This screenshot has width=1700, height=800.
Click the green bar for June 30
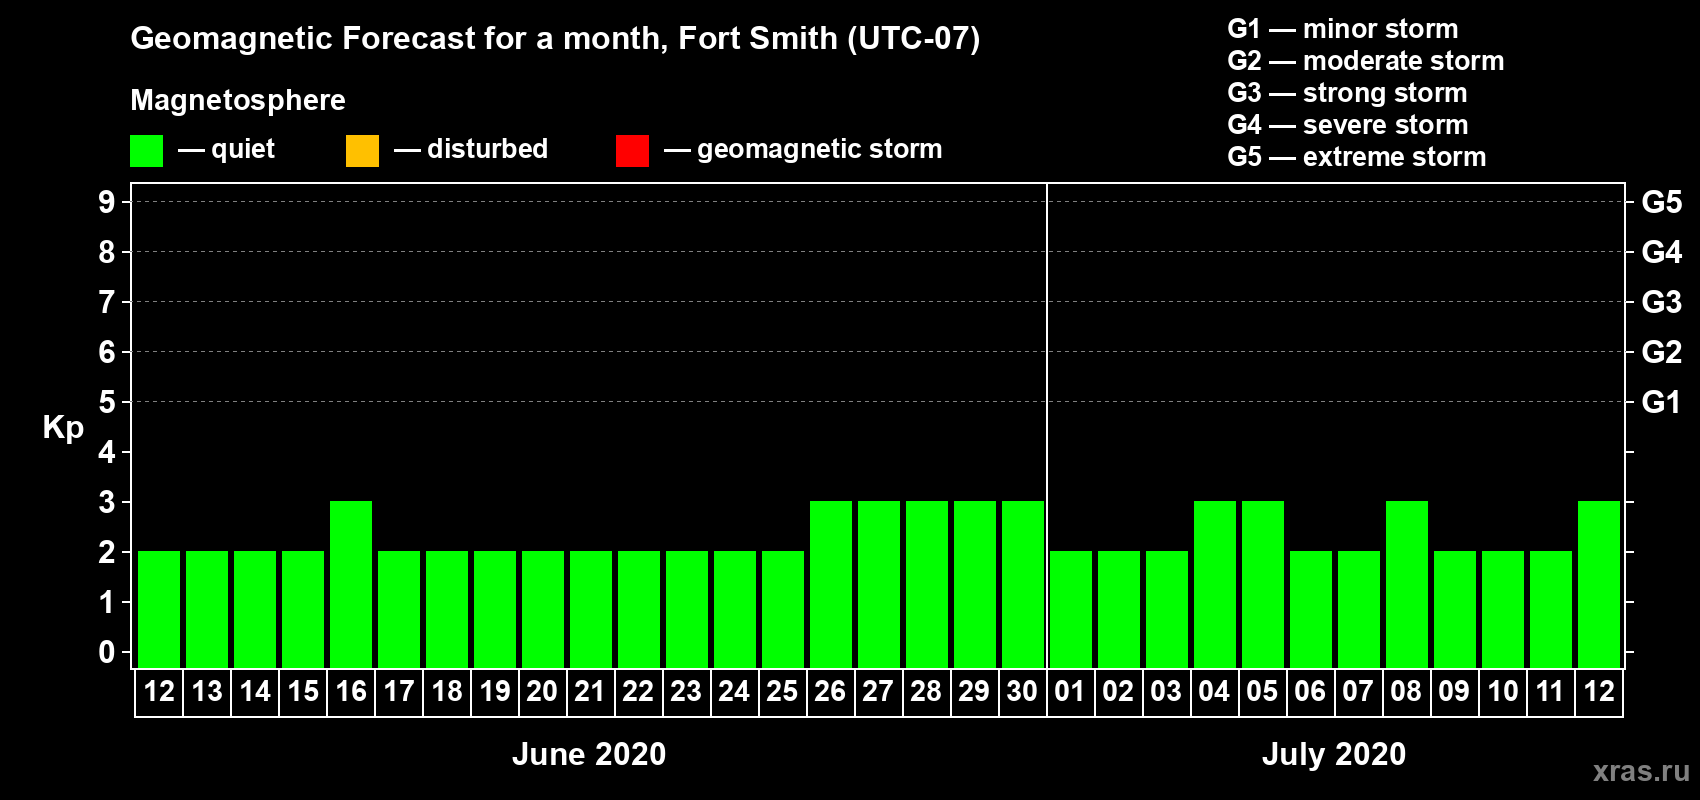coord(1023,584)
